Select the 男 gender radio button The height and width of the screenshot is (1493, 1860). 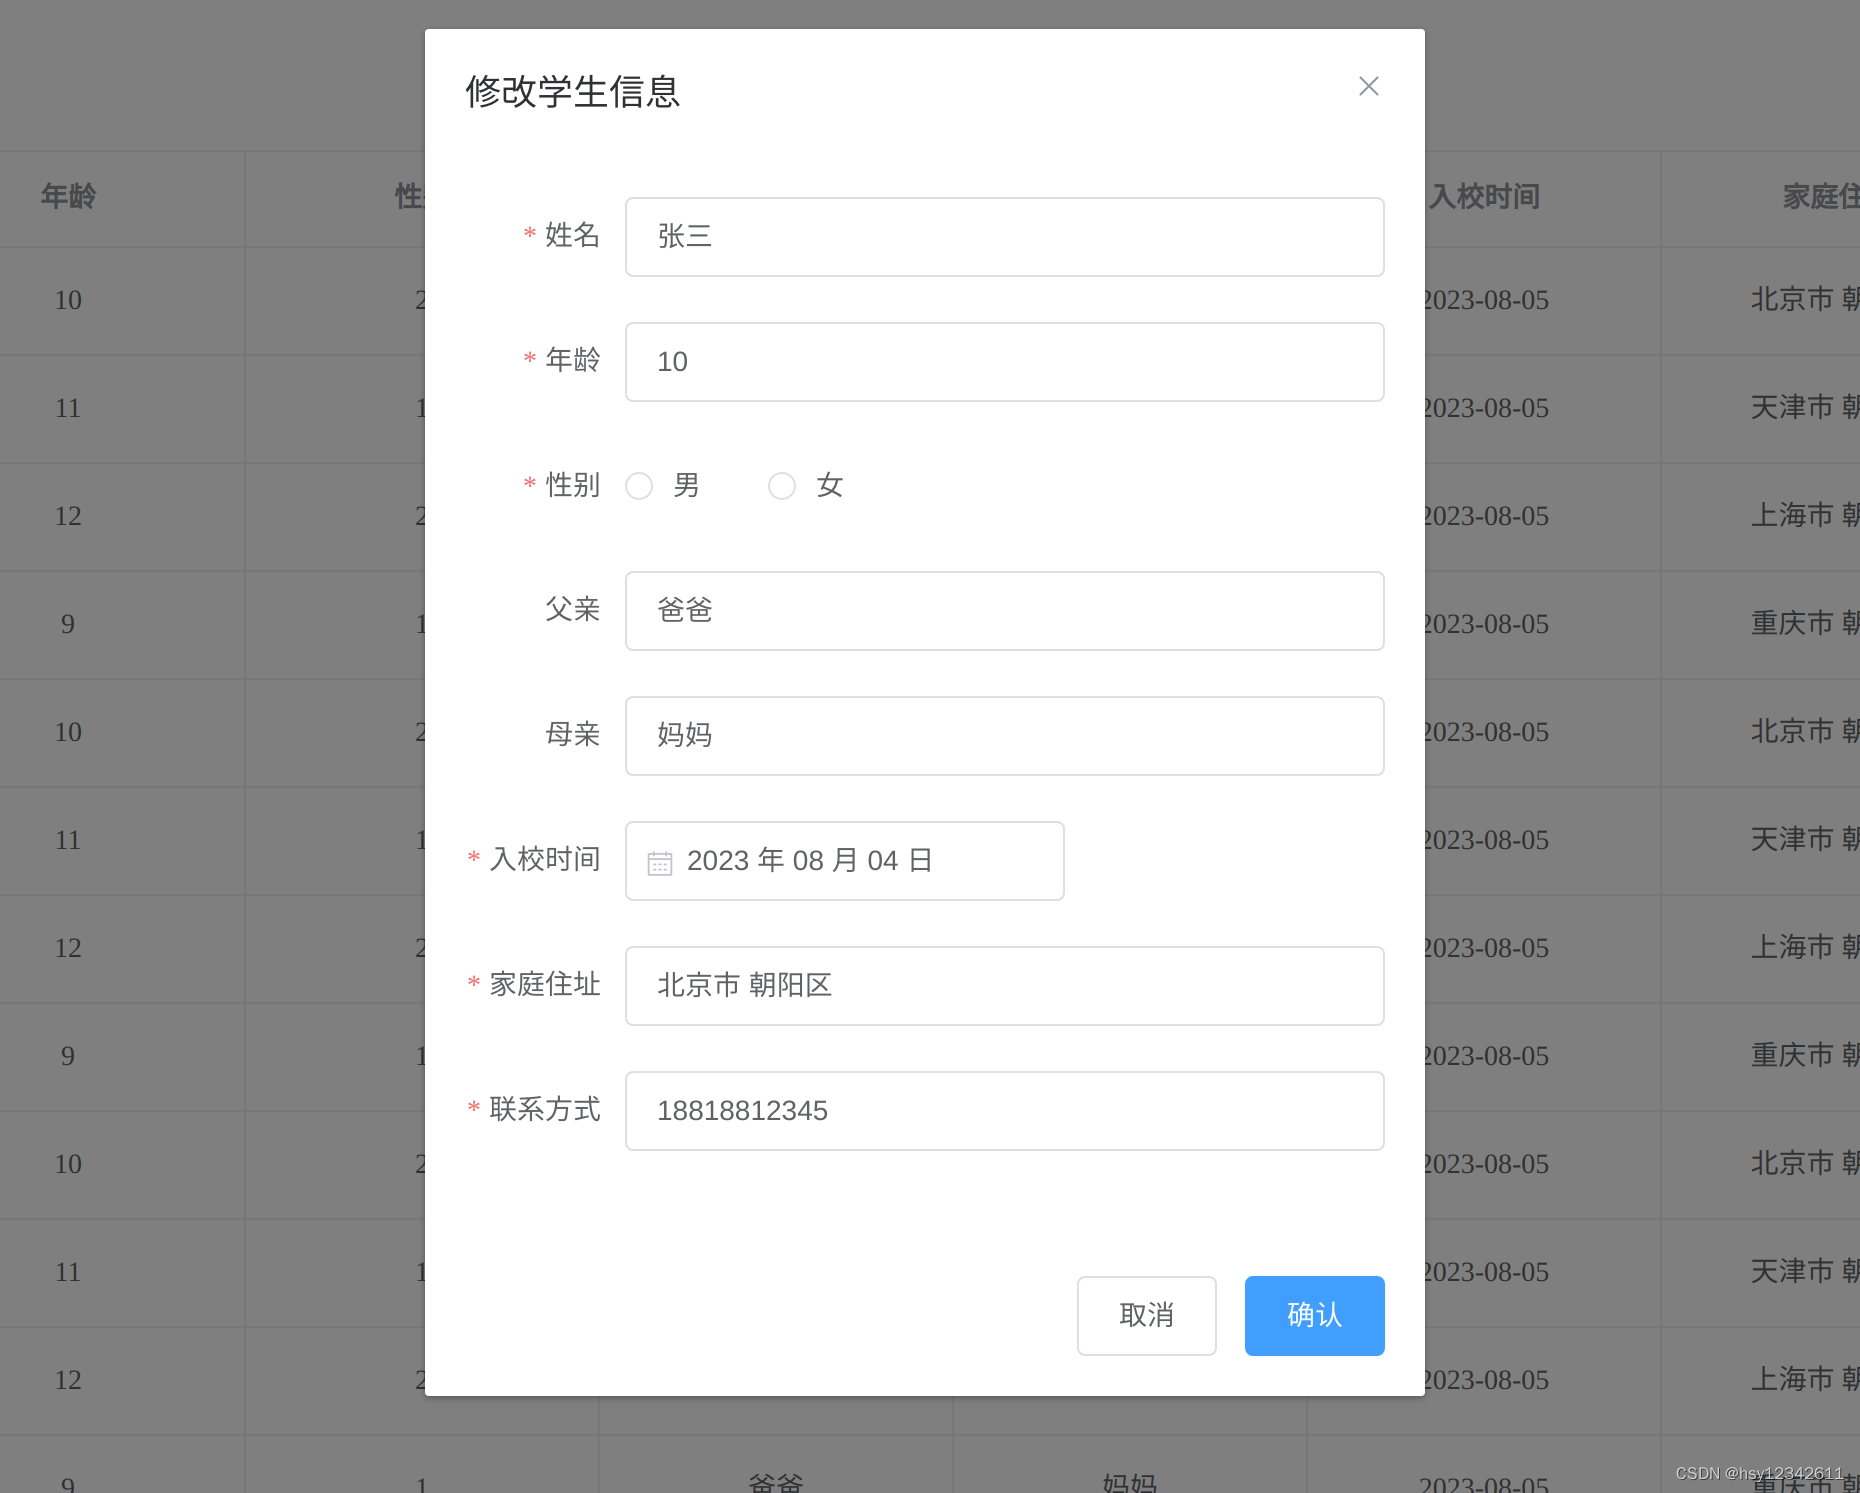pos(639,486)
